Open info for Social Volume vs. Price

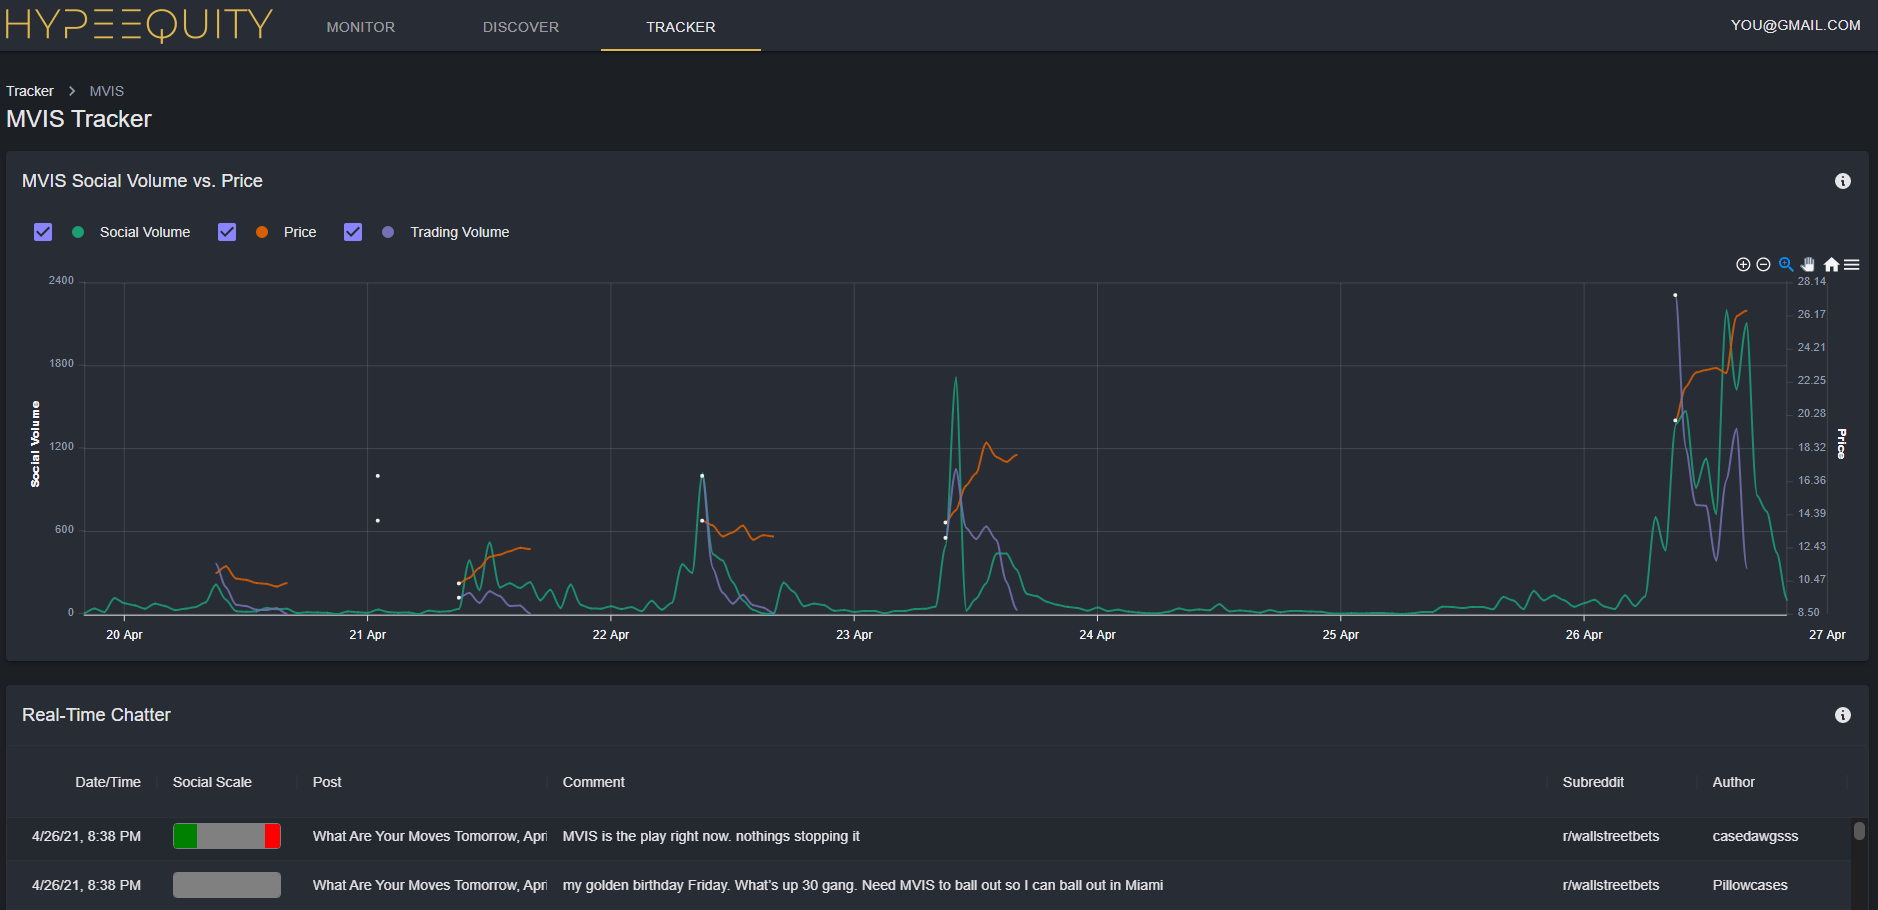click(1842, 181)
